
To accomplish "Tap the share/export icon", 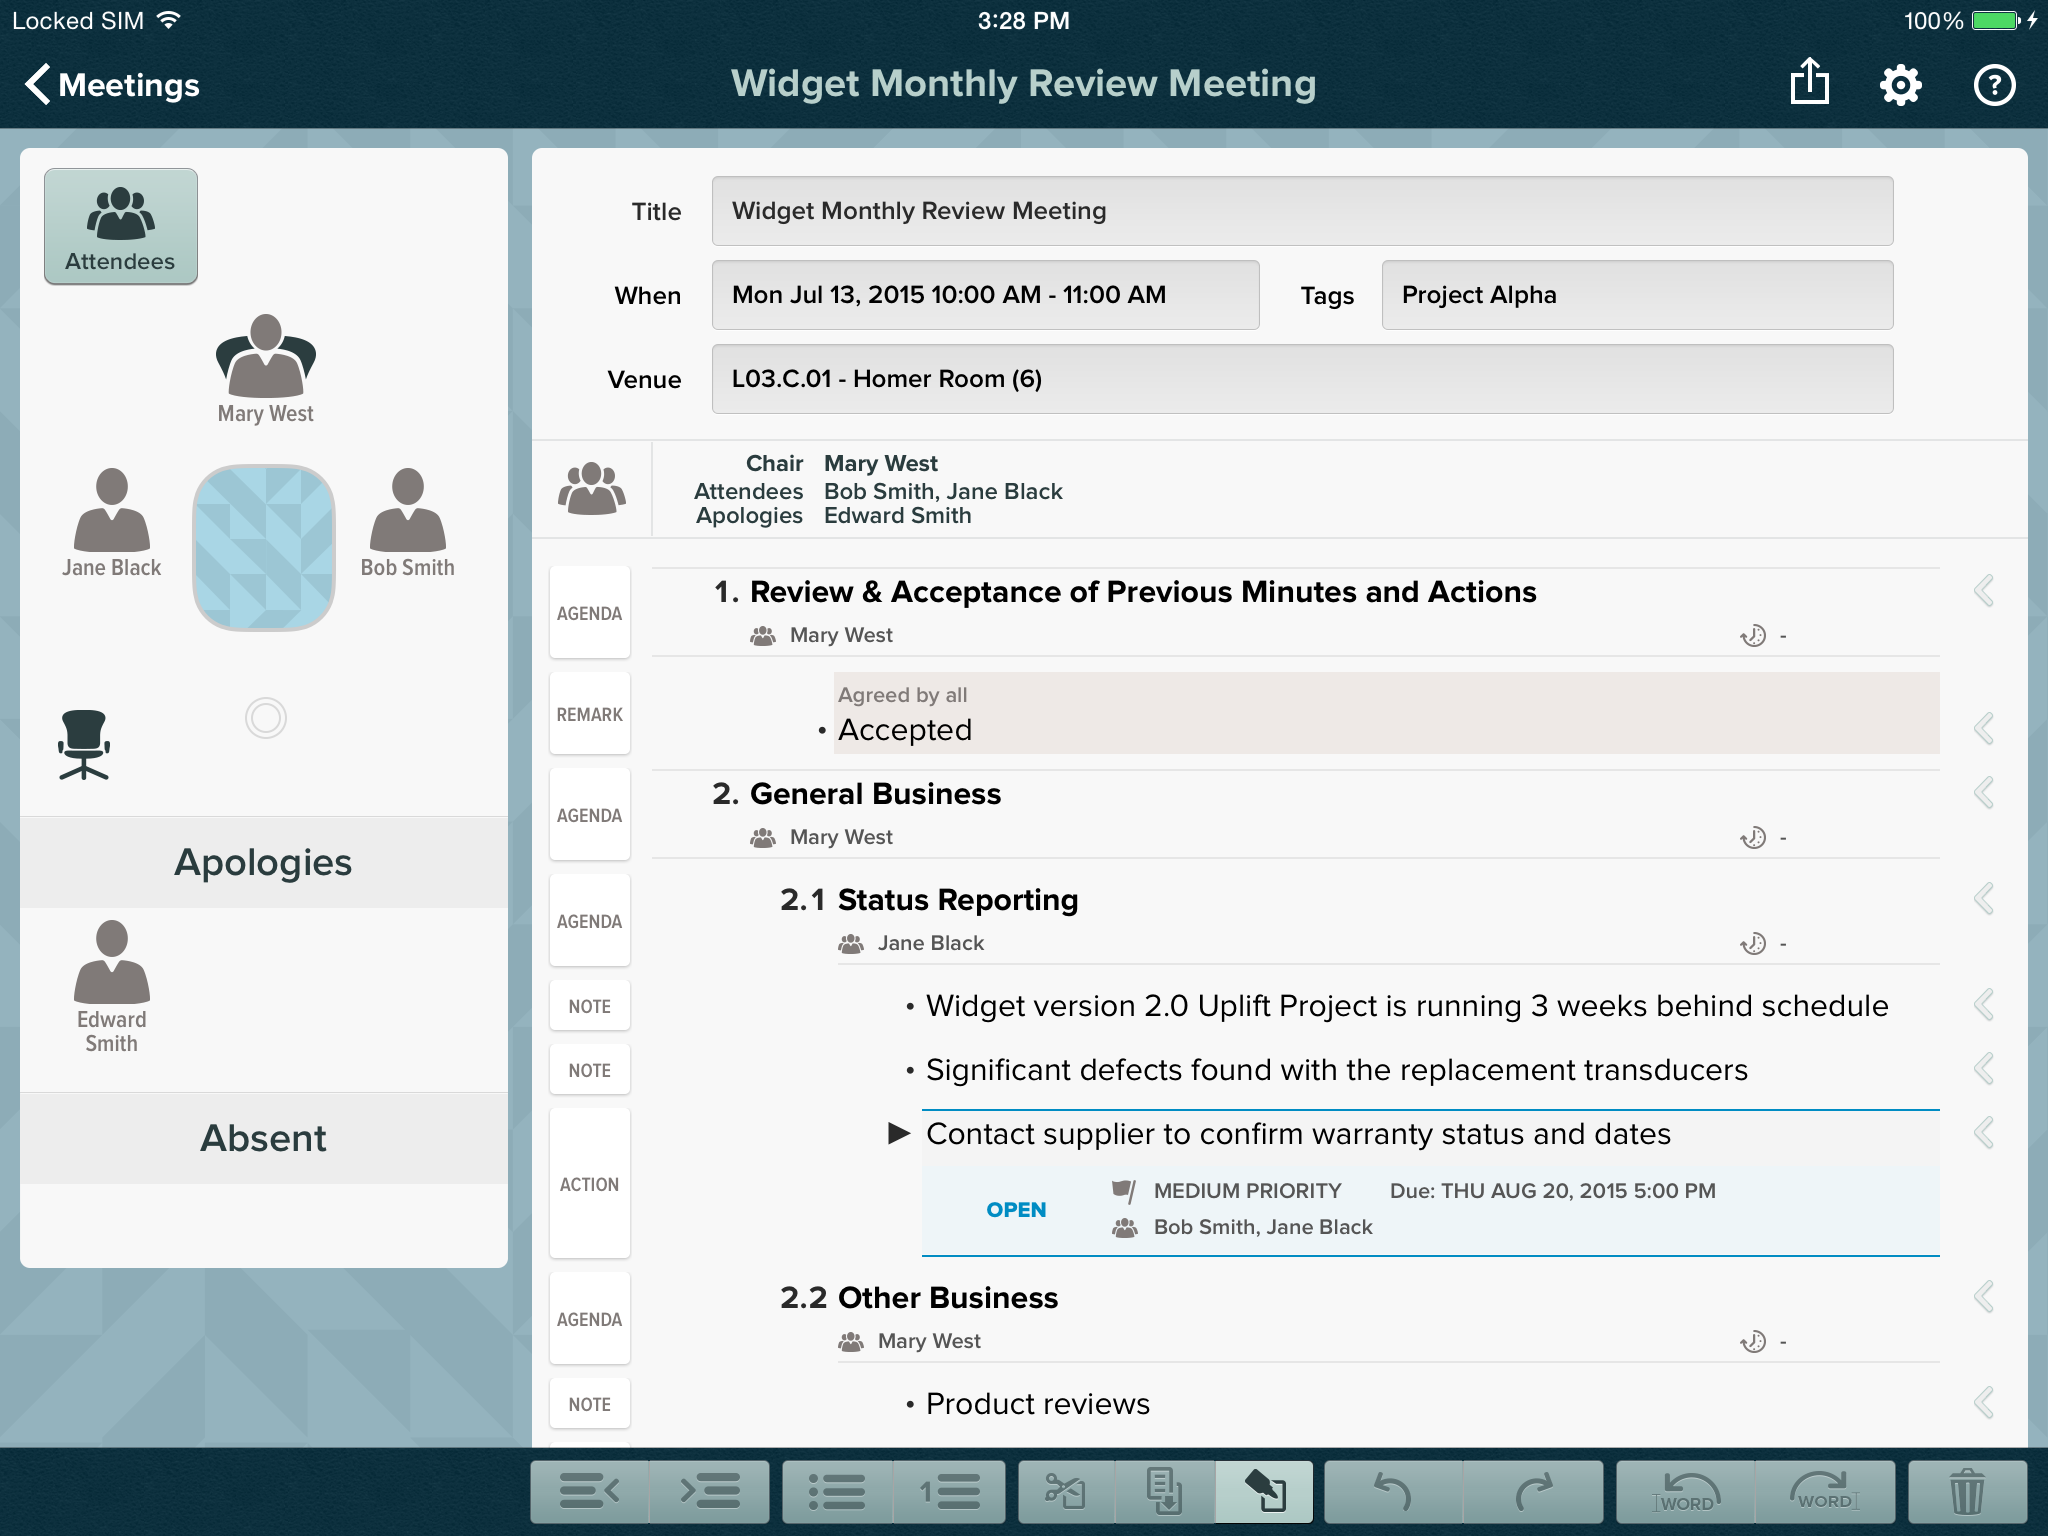I will pos(1809,84).
